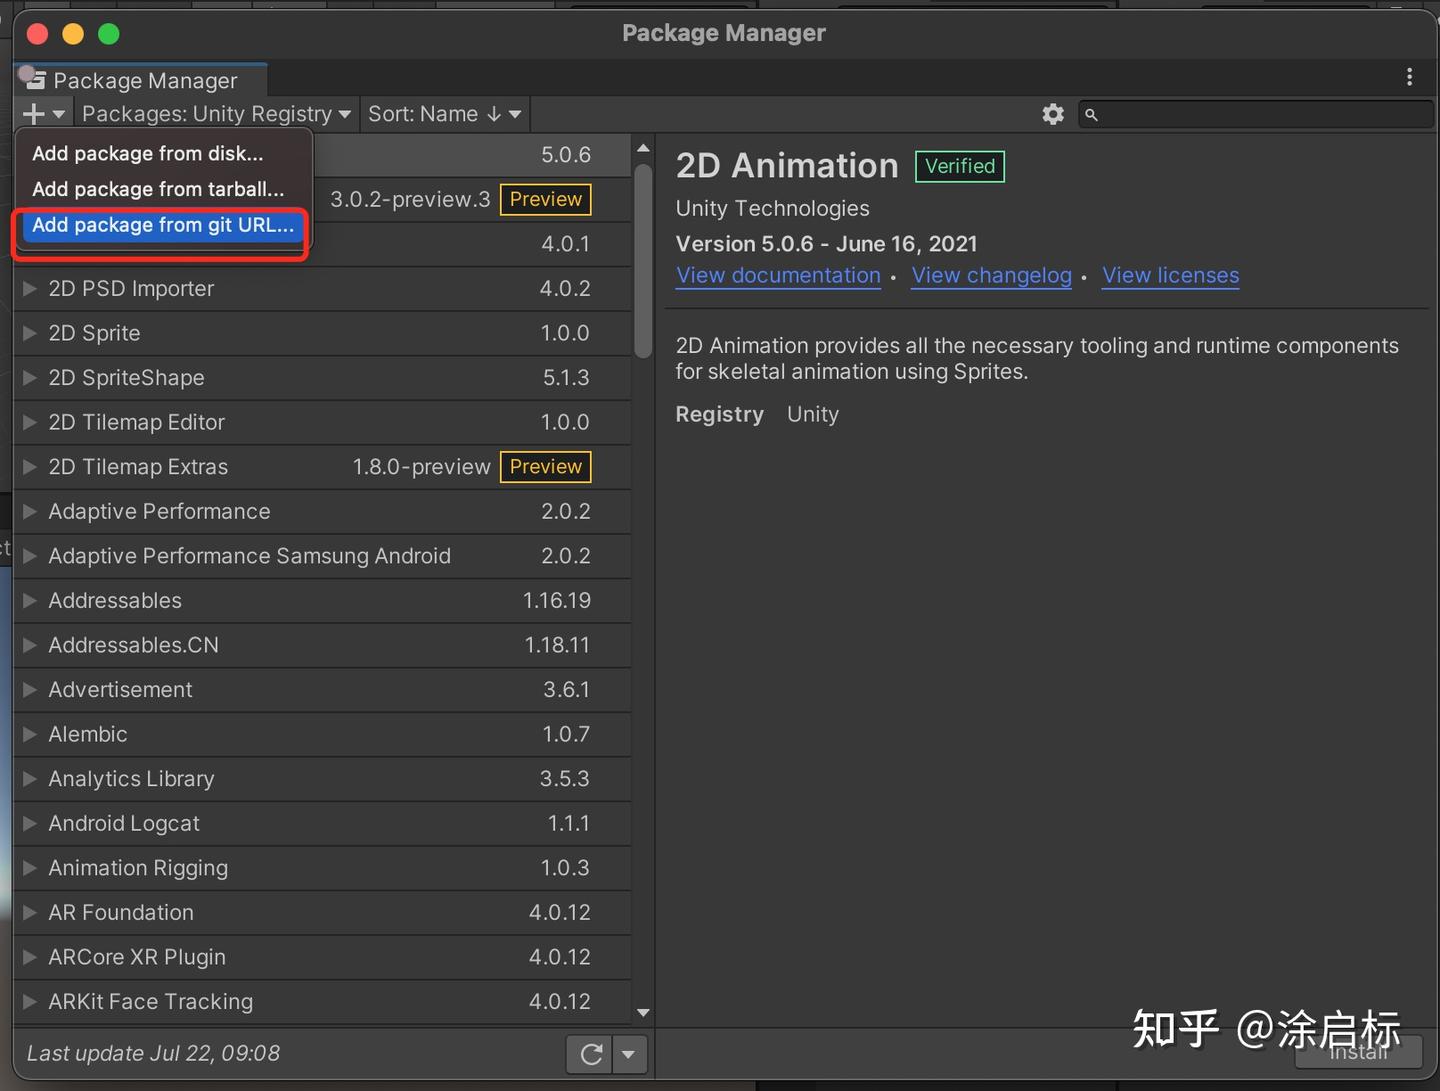1440x1091 pixels.
Task: Open the Packages: Unity Registry dropdown
Action: tap(216, 114)
